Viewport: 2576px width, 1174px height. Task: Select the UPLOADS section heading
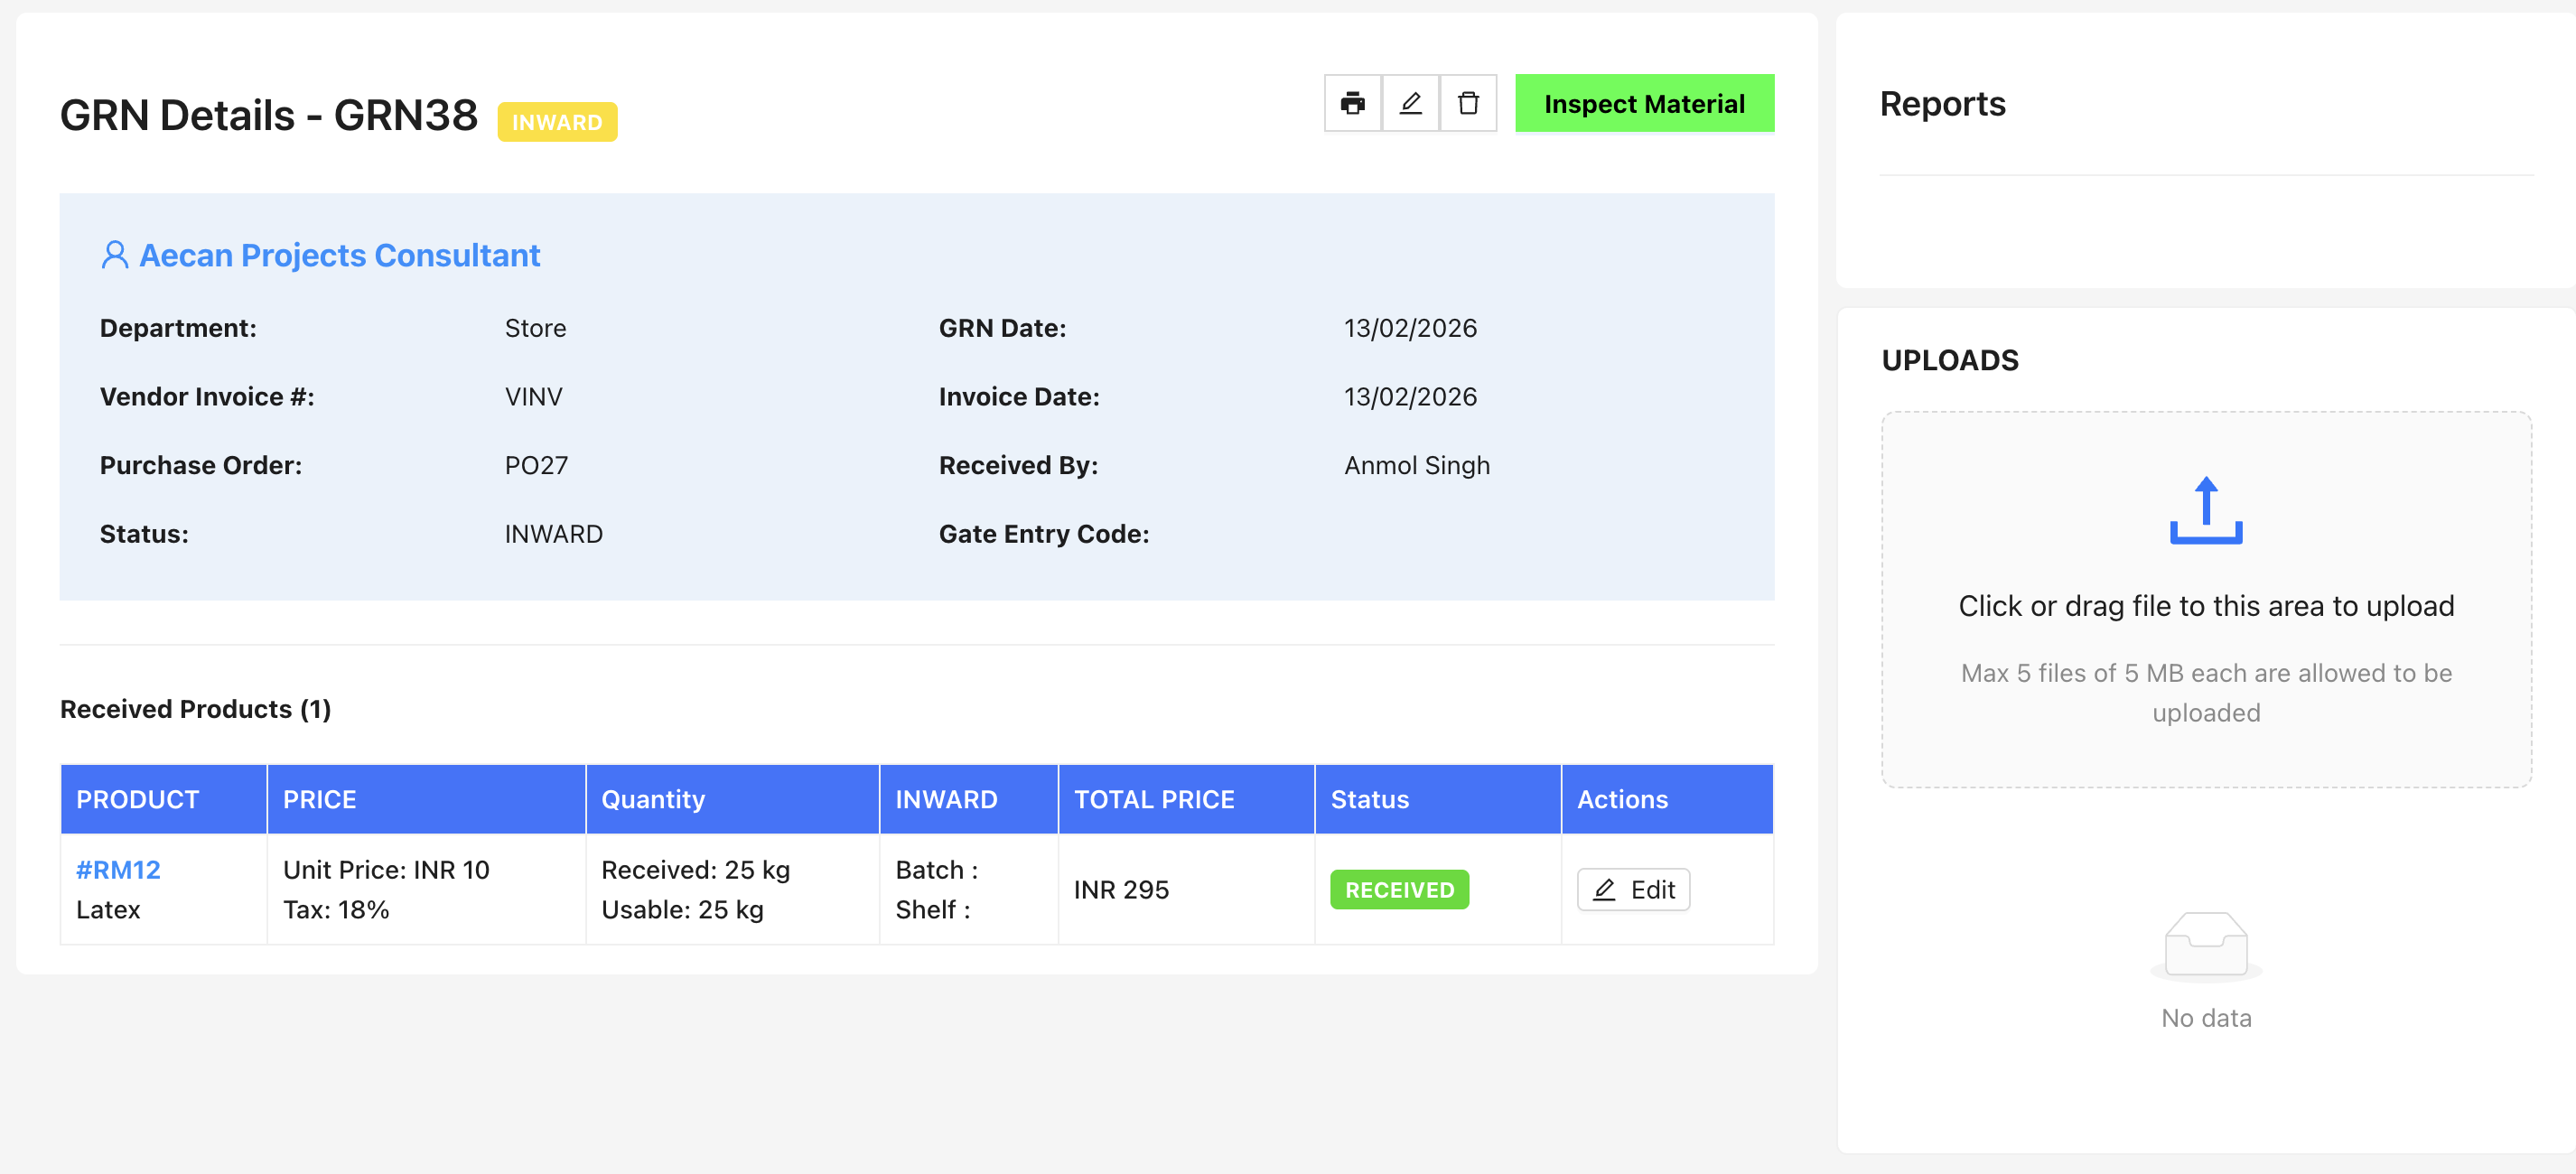(1950, 360)
